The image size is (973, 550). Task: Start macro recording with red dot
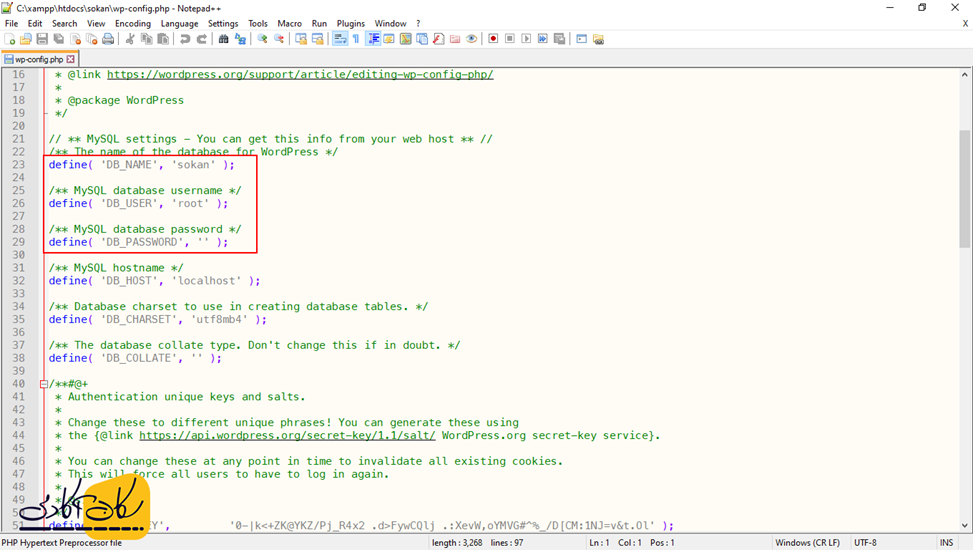tap(493, 39)
